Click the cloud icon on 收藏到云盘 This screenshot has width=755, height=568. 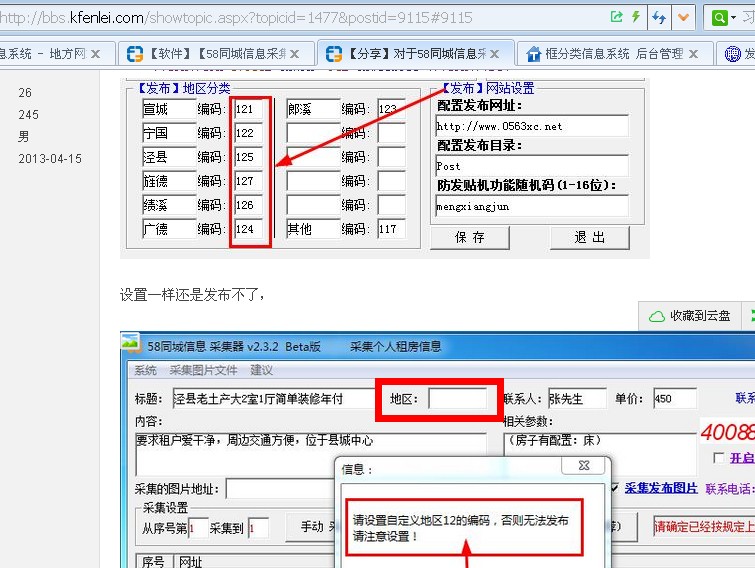(x=657, y=316)
